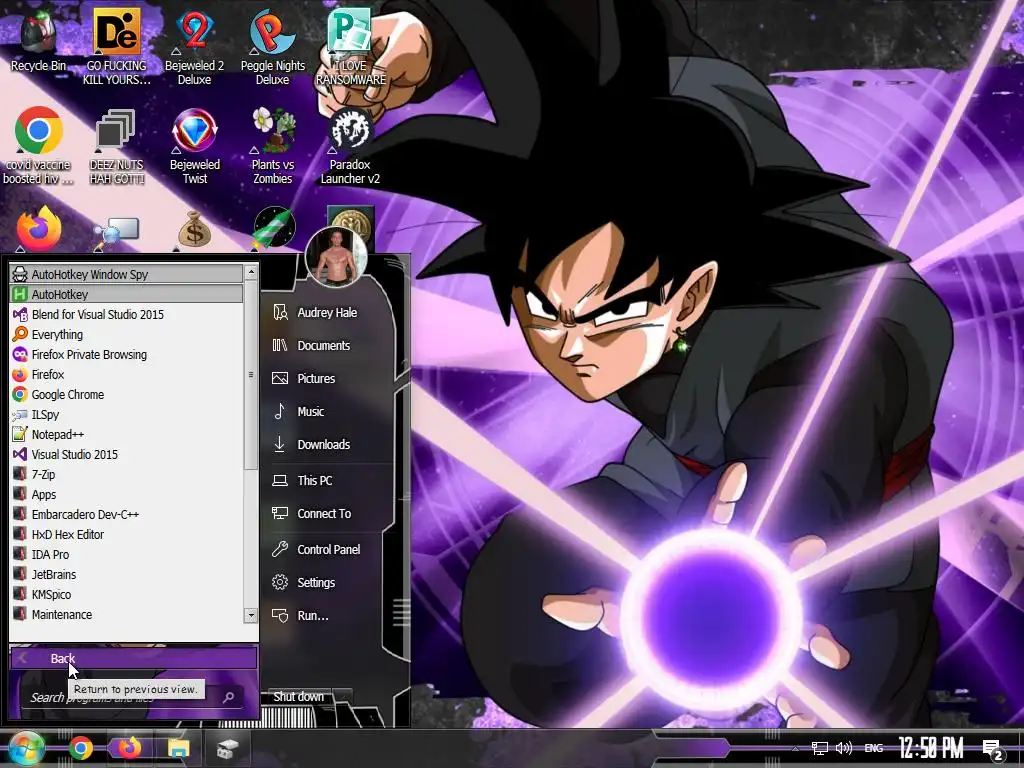1024x768 pixels.
Task: Open Settings from Start menu
Action: [328, 583]
